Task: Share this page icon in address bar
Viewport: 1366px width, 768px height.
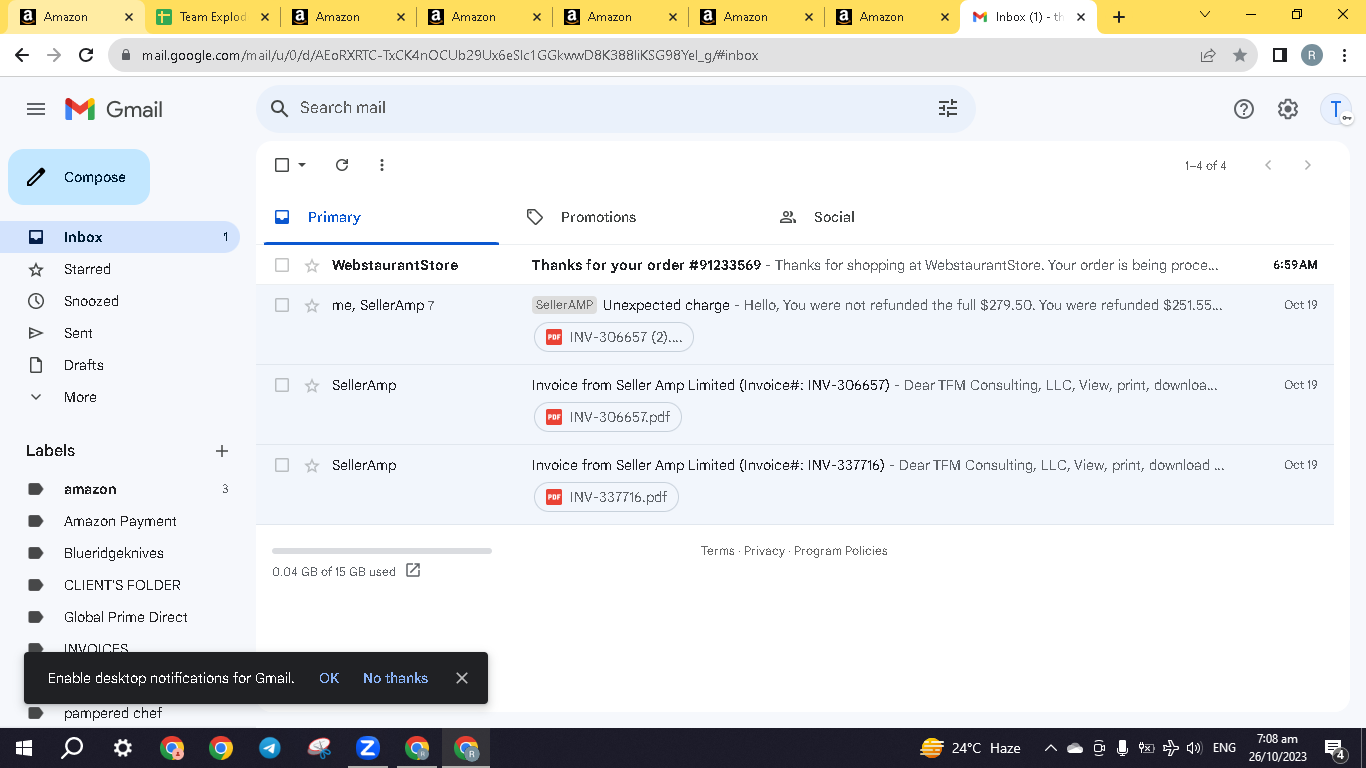Action: coord(1208,55)
